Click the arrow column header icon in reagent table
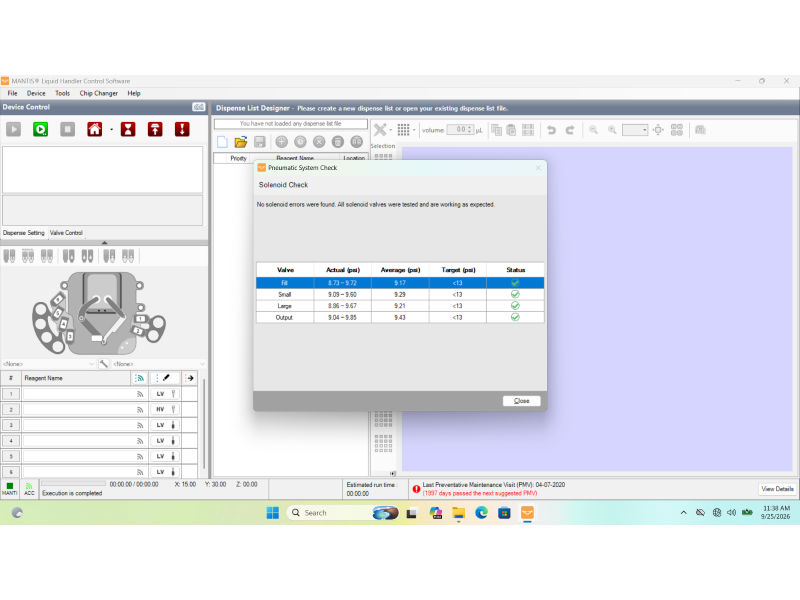This screenshot has width=800, height=600. click(x=189, y=378)
